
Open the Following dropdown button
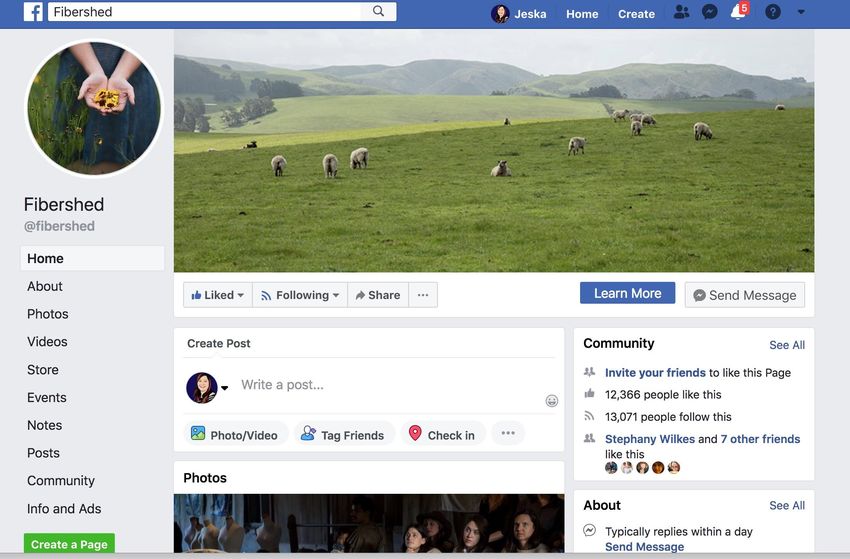pyautogui.click(x=300, y=295)
